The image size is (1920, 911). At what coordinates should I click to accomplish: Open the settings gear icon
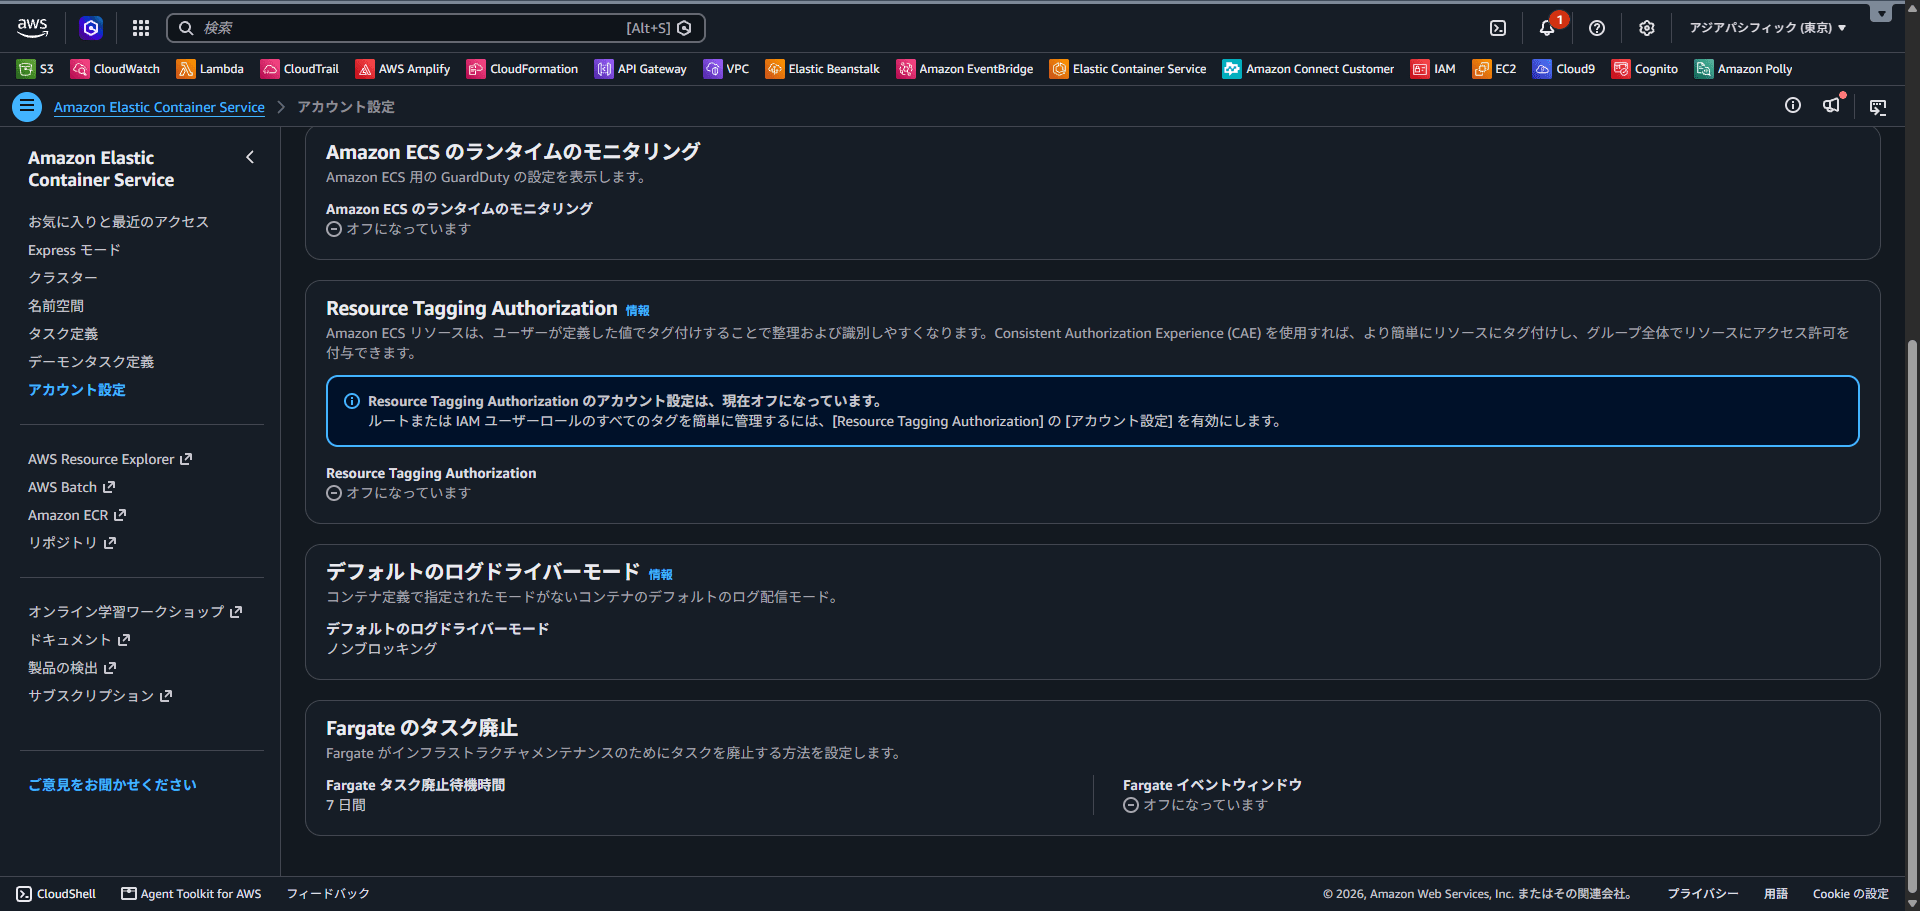[1647, 28]
